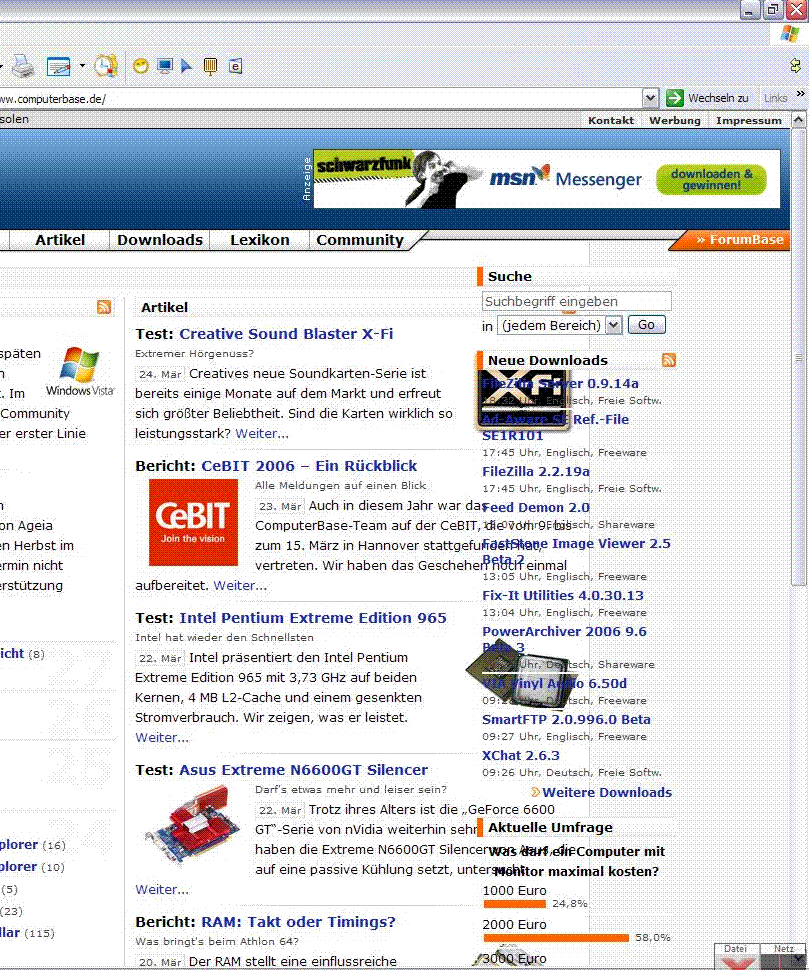Open the Kontakt link in the header
The height and width of the screenshot is (970, 809).
[x=611, y=121]
